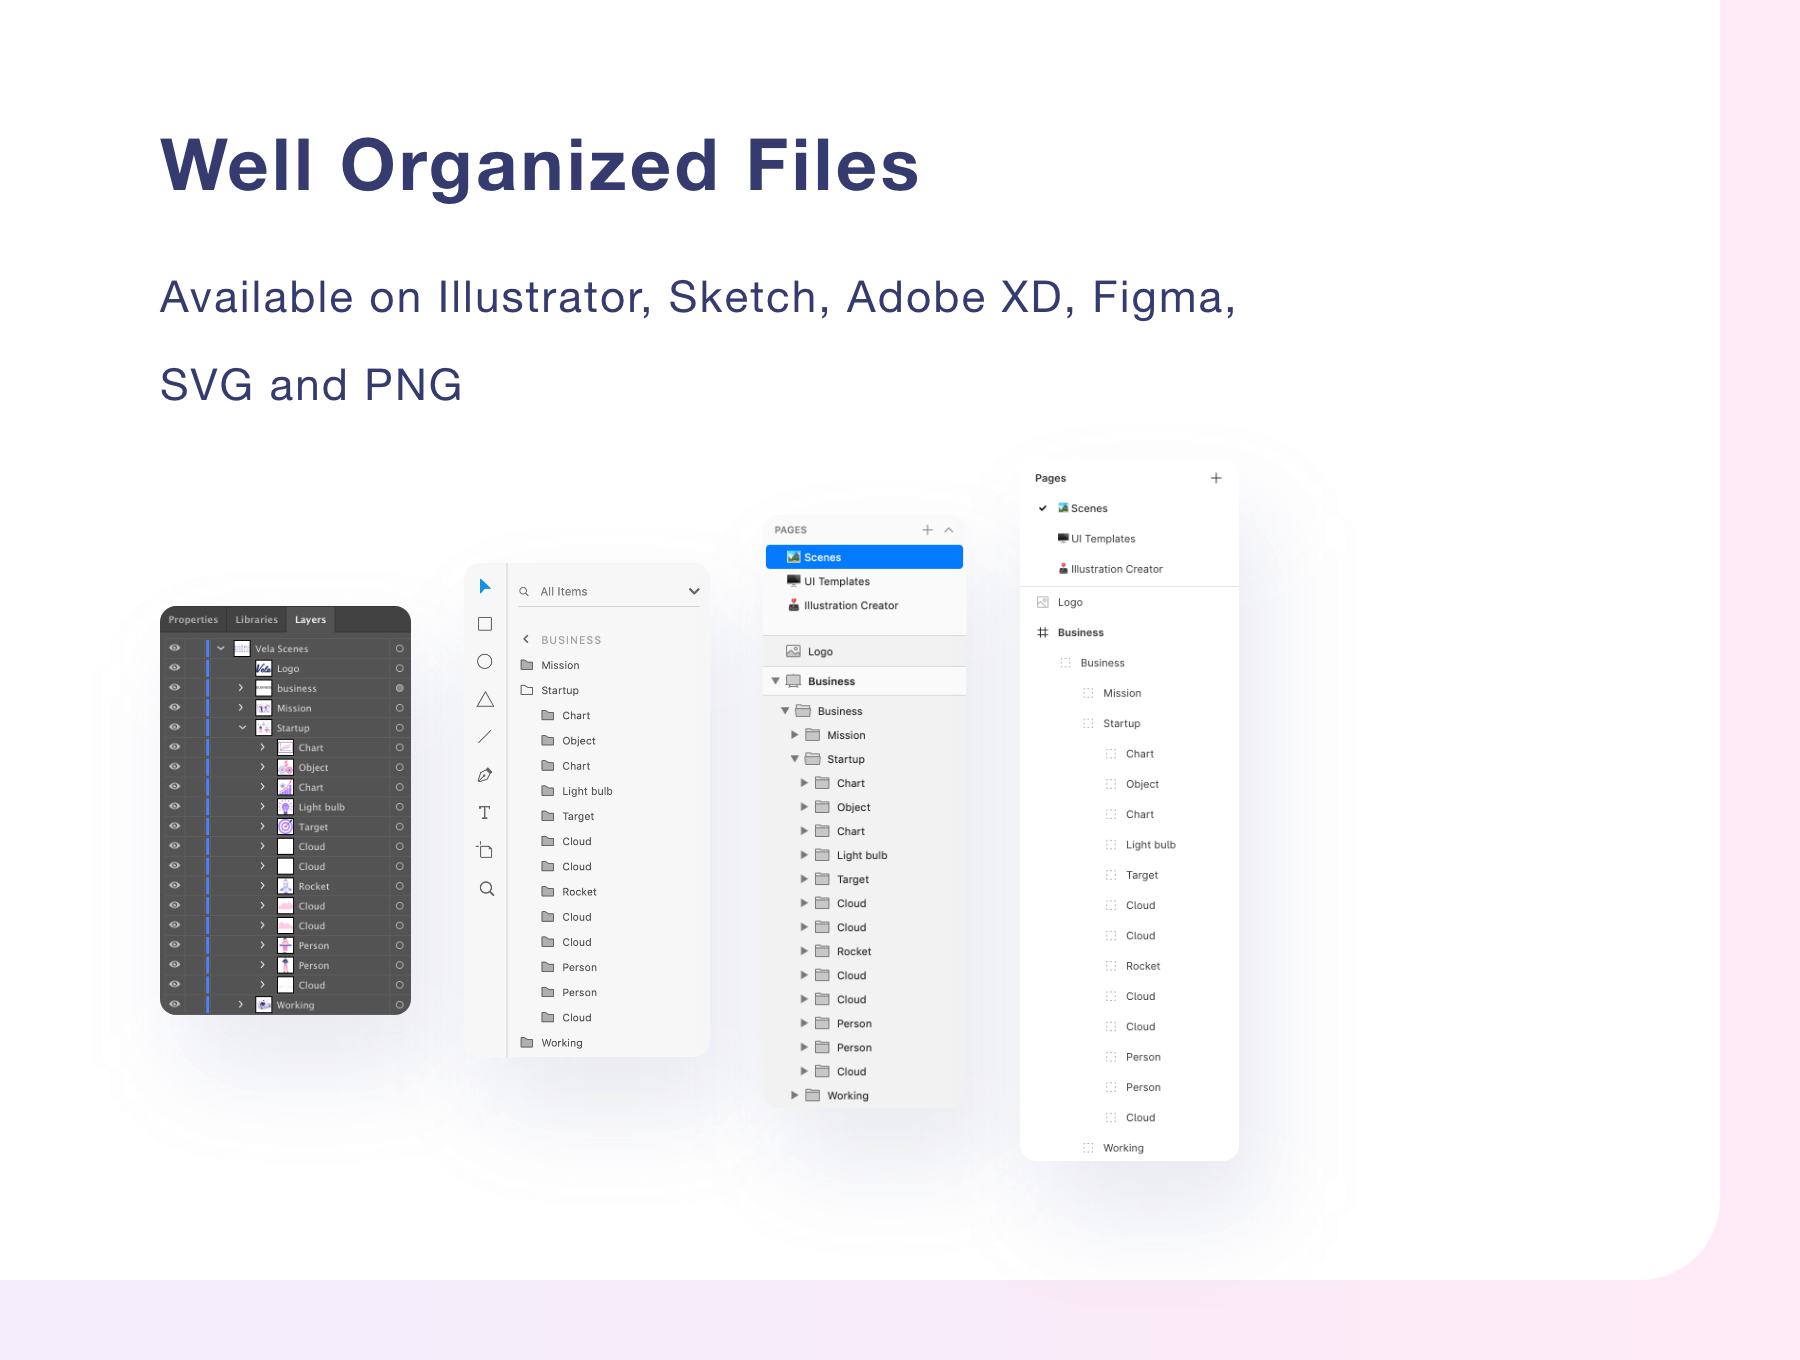
Task: Select the Rectangle tool in XD toolbar
Action: 485,624
